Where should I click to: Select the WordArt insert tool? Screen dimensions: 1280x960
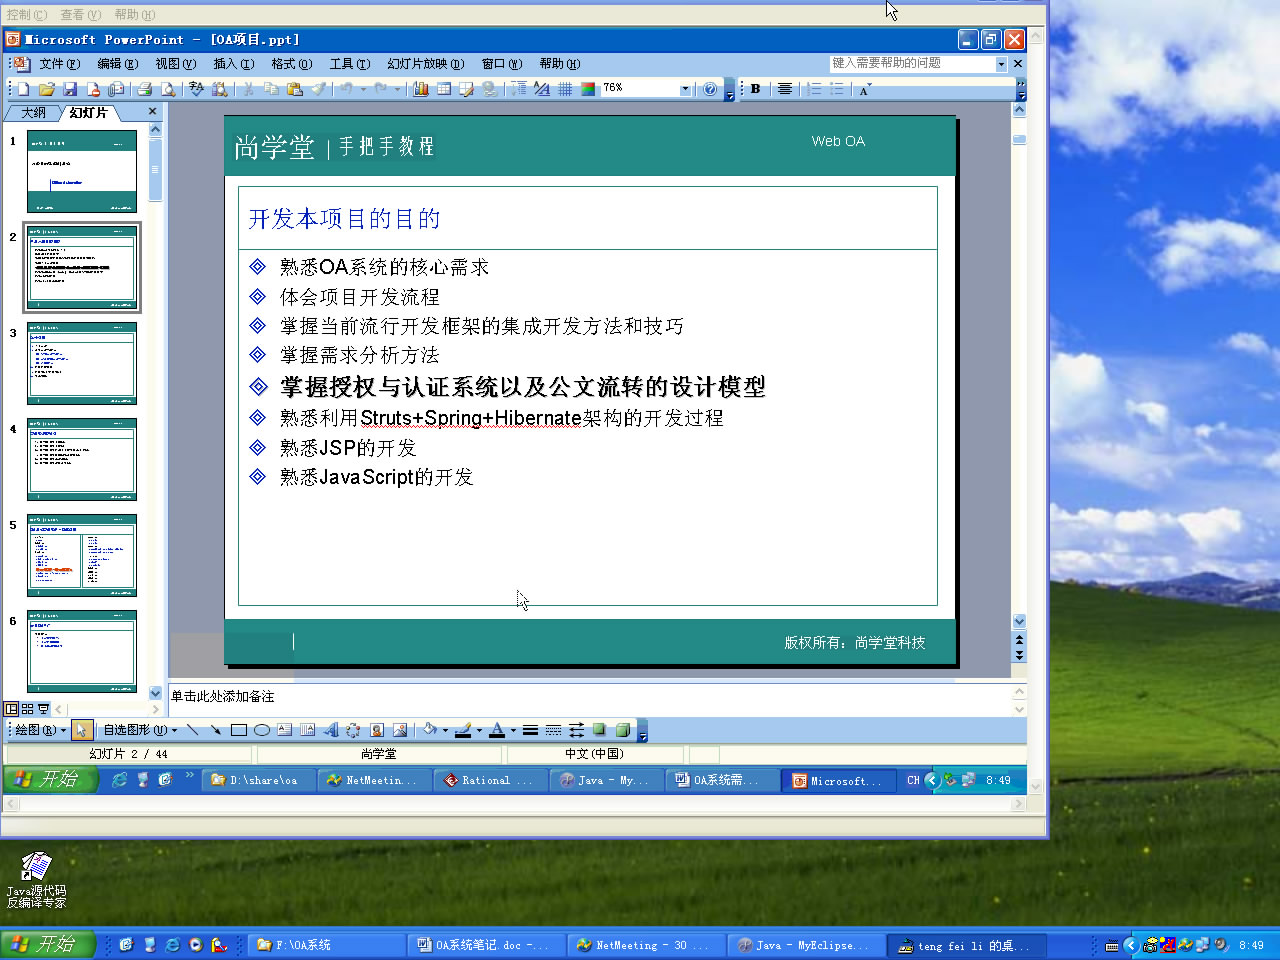[331, 730]
